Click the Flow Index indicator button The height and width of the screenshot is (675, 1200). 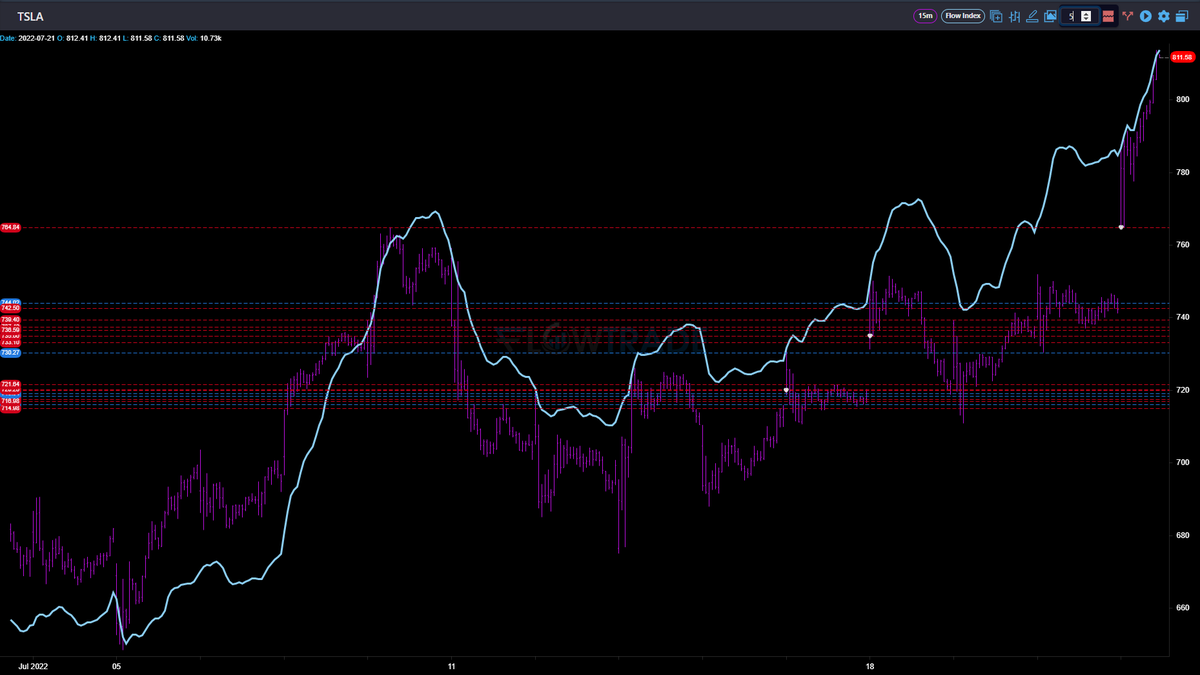963,16
